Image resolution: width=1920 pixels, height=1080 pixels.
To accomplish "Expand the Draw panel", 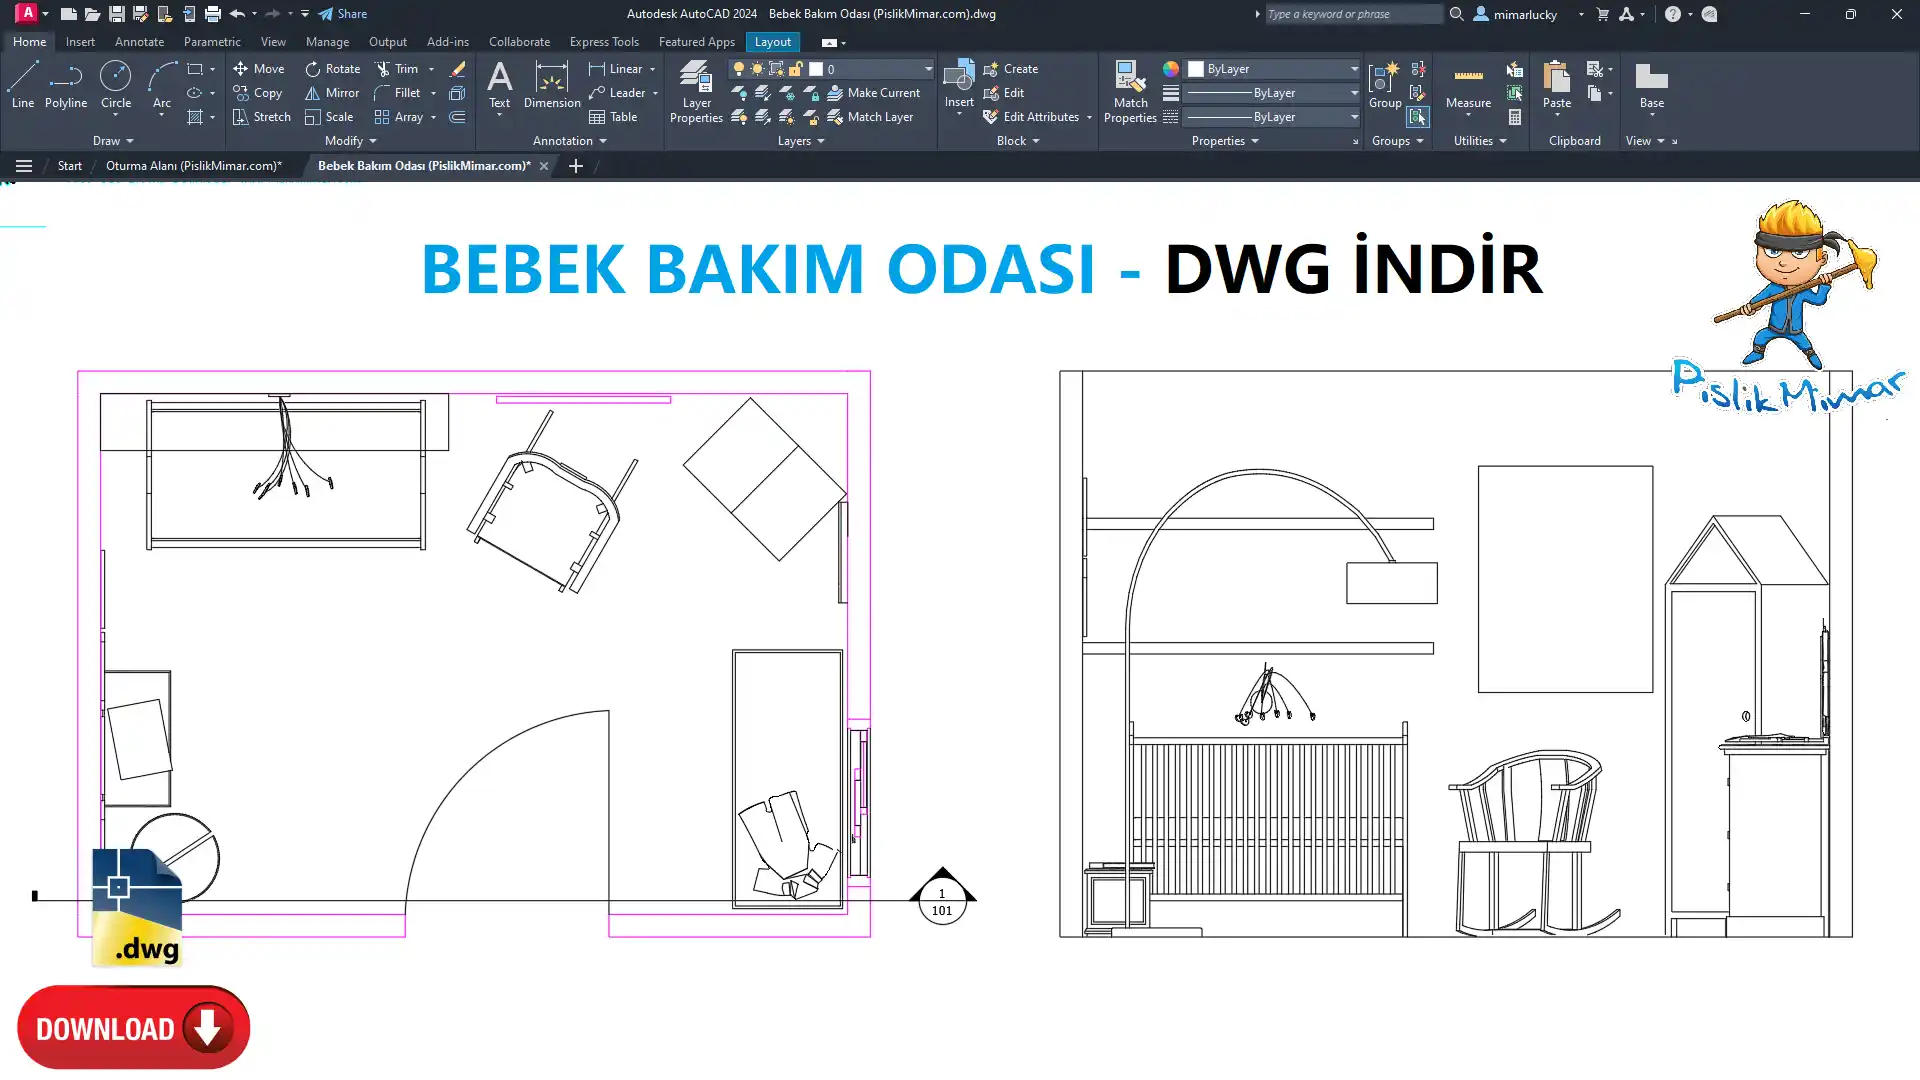I will click(x=113, y=141).
